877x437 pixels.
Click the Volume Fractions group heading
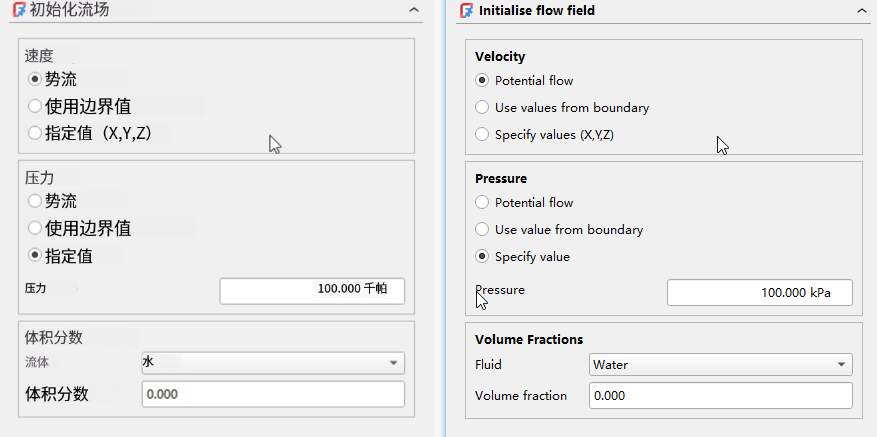(529, 340)
